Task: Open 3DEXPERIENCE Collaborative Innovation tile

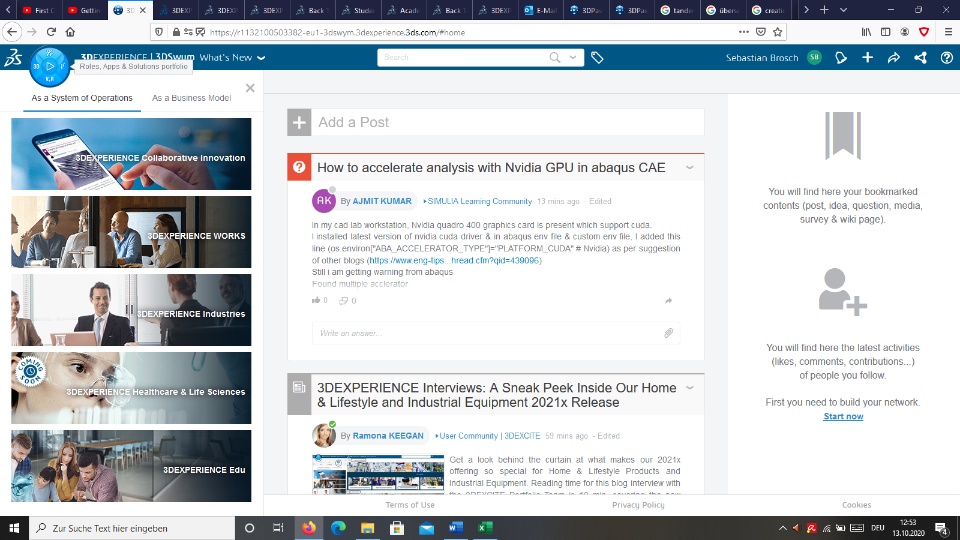Action: [131, 154]
